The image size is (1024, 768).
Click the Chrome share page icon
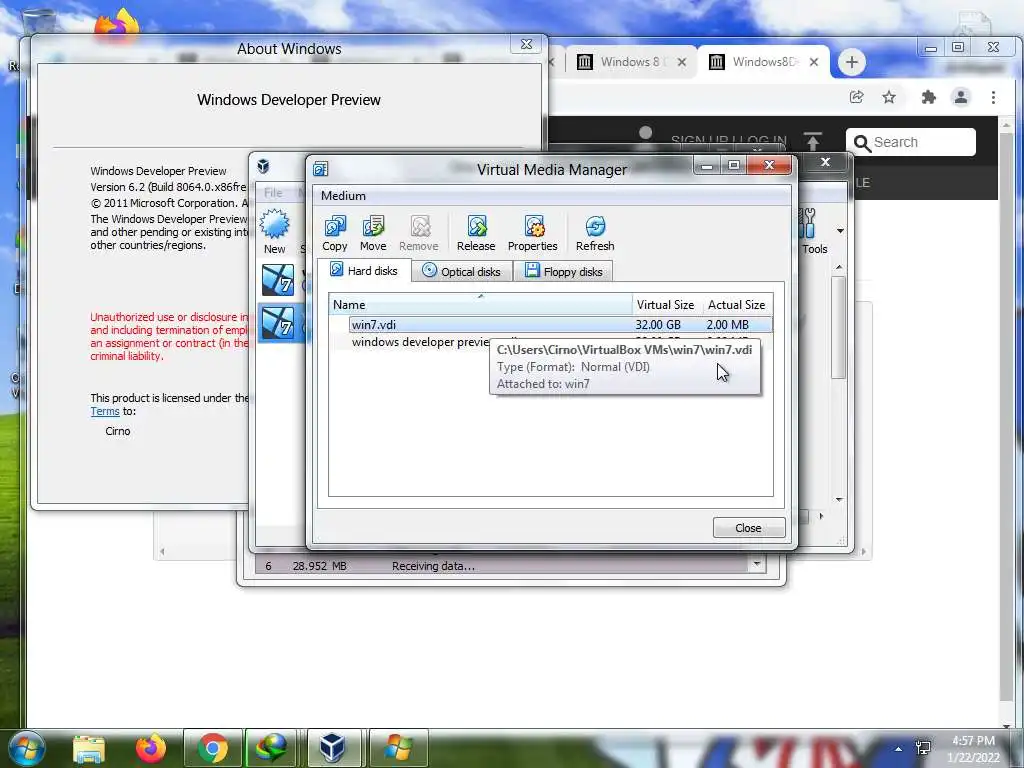click(856, 97)
